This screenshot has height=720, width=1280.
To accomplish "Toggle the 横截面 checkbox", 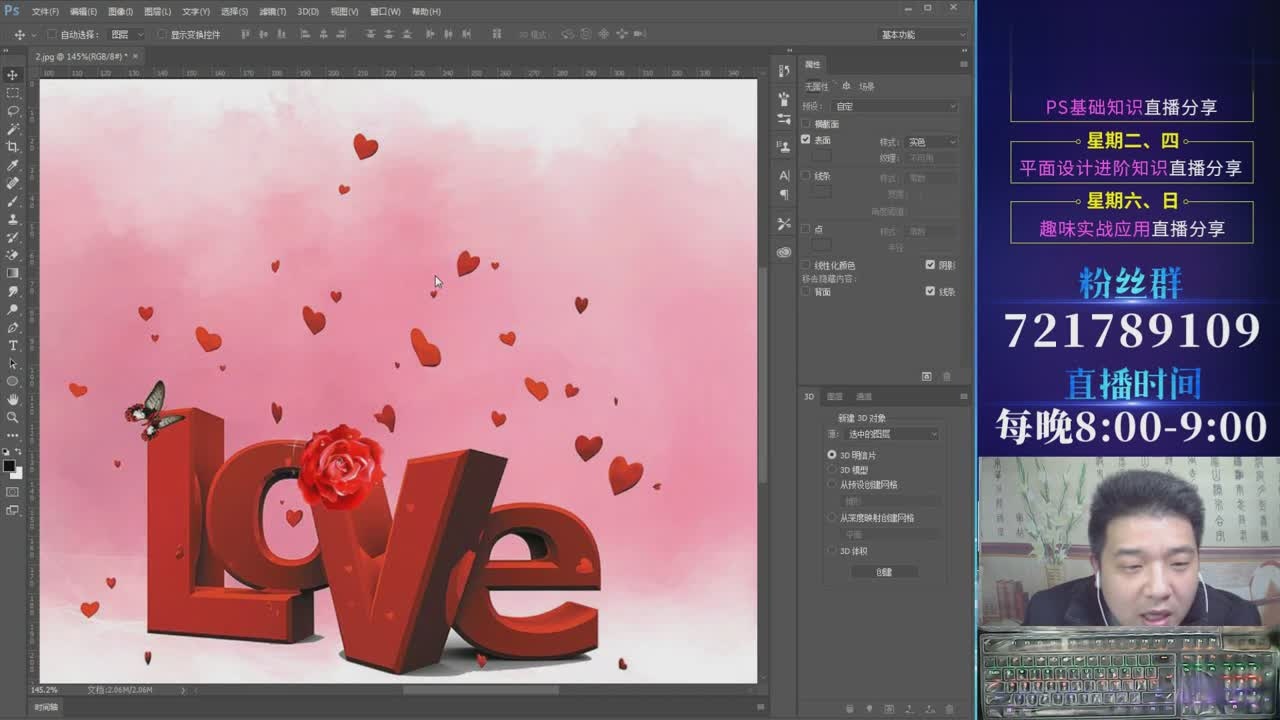I will tap(806, 124).
